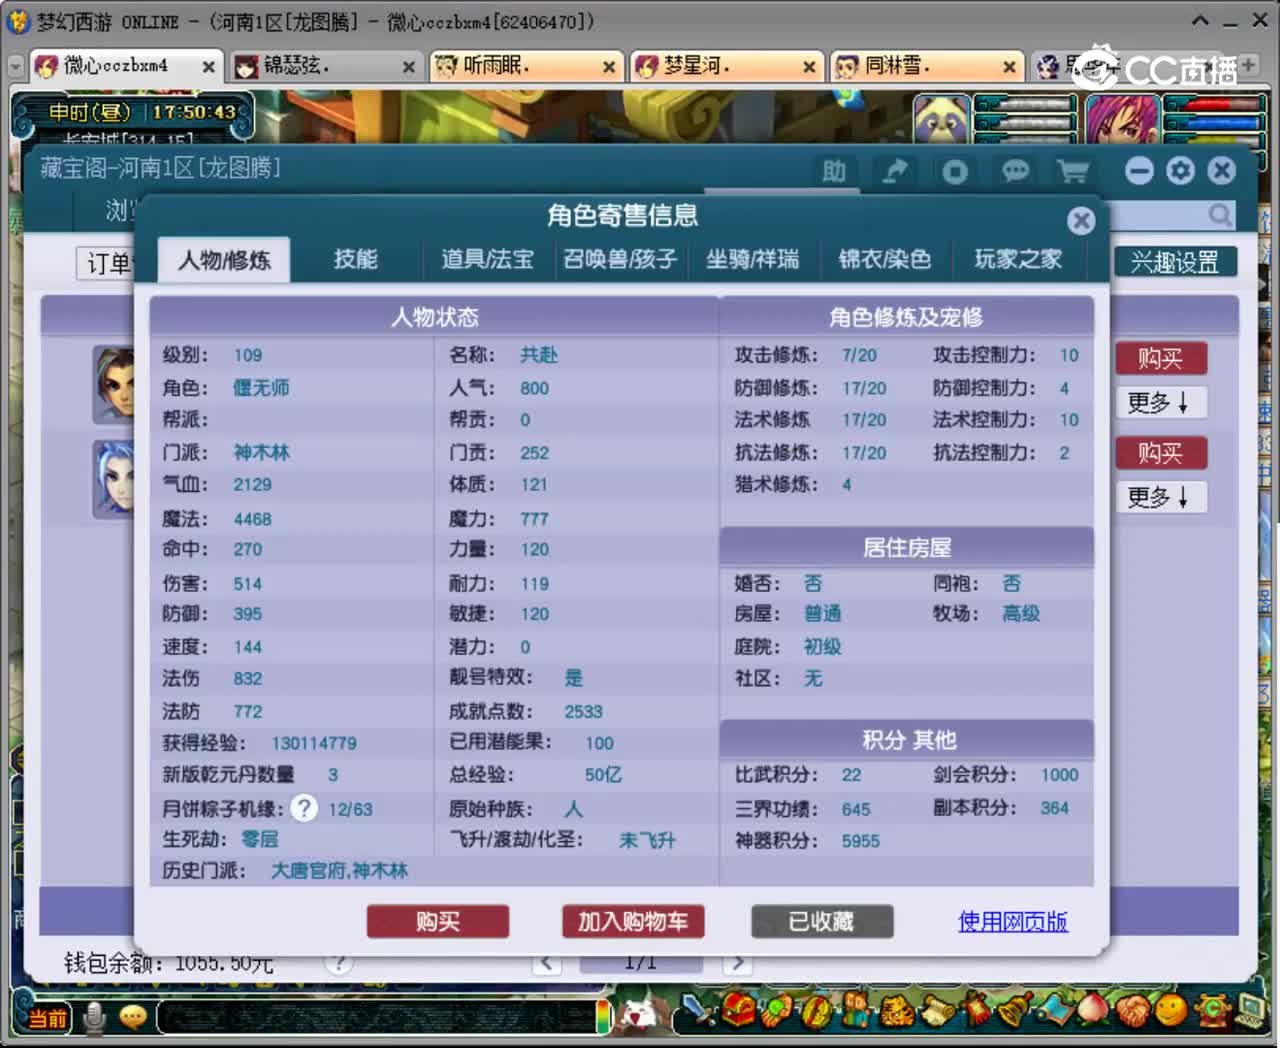The image size is (1280, 1048).
Task: Open the tab list dropdown left of account tabs
Action: pyautogui.click(x=15, y=67)
